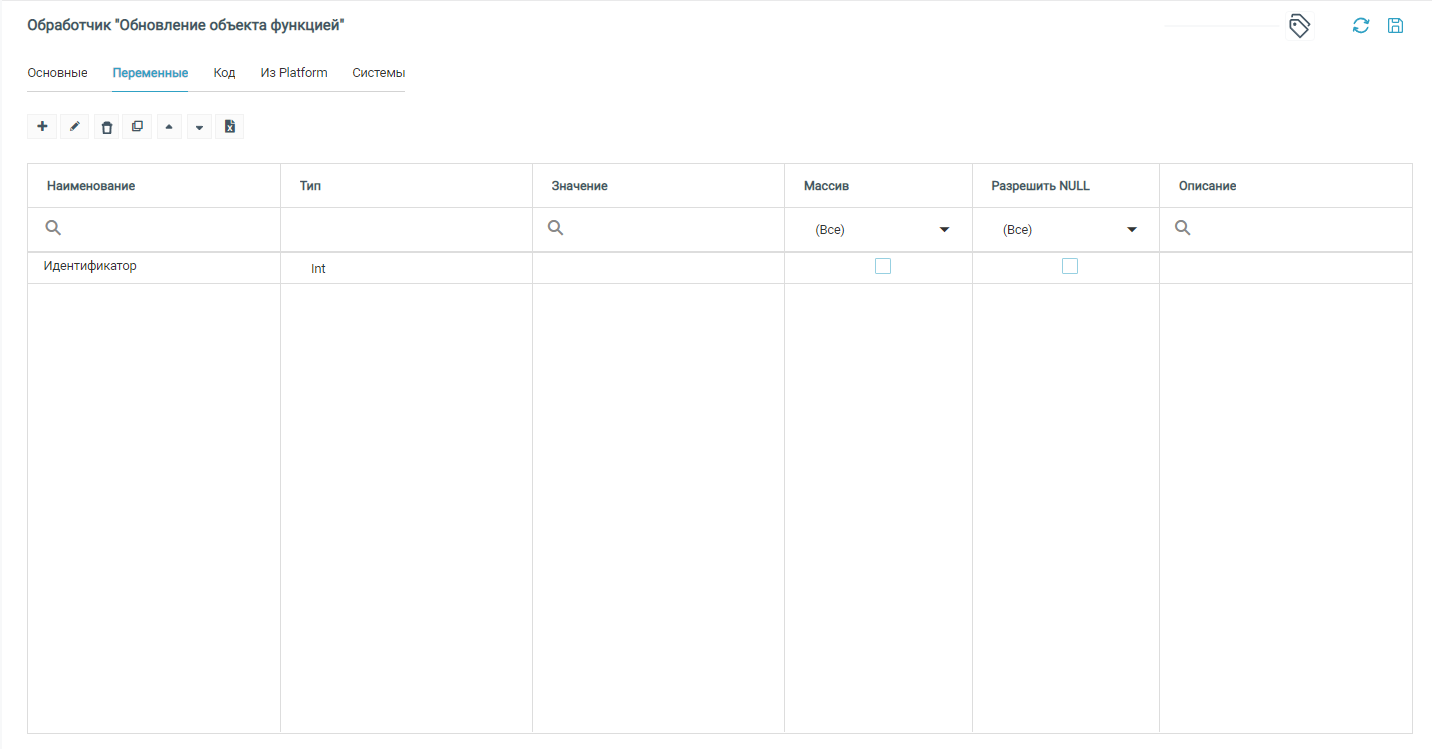
Task: Open the tags icon in the header
Action: tap(1299, 26)
